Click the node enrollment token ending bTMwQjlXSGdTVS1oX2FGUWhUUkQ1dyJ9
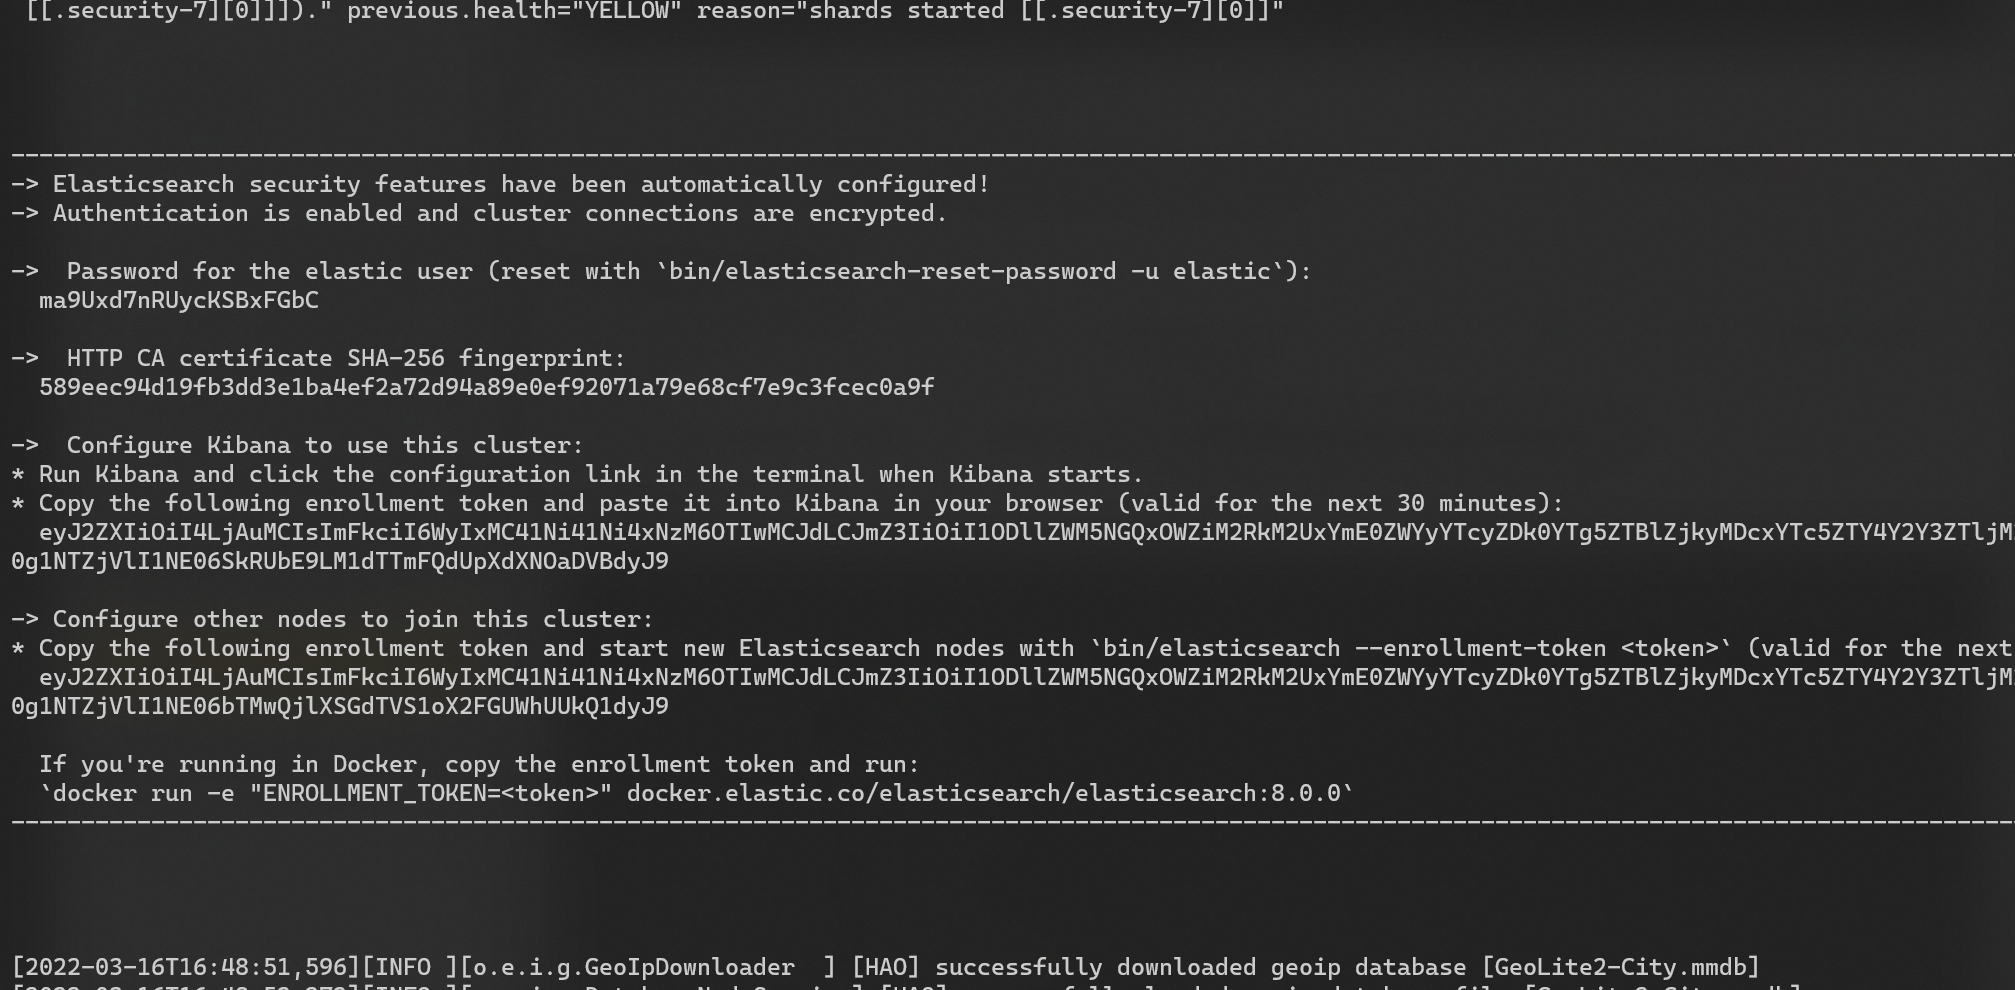 [x=340, y=706]
